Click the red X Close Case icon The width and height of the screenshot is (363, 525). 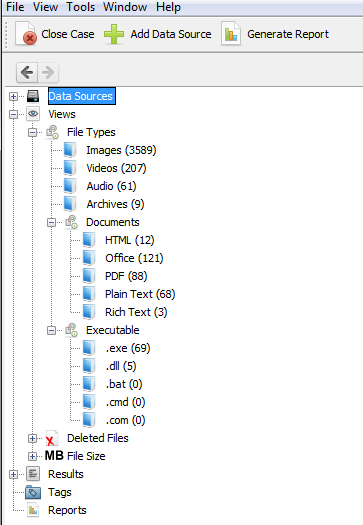(x=25, y=34)
